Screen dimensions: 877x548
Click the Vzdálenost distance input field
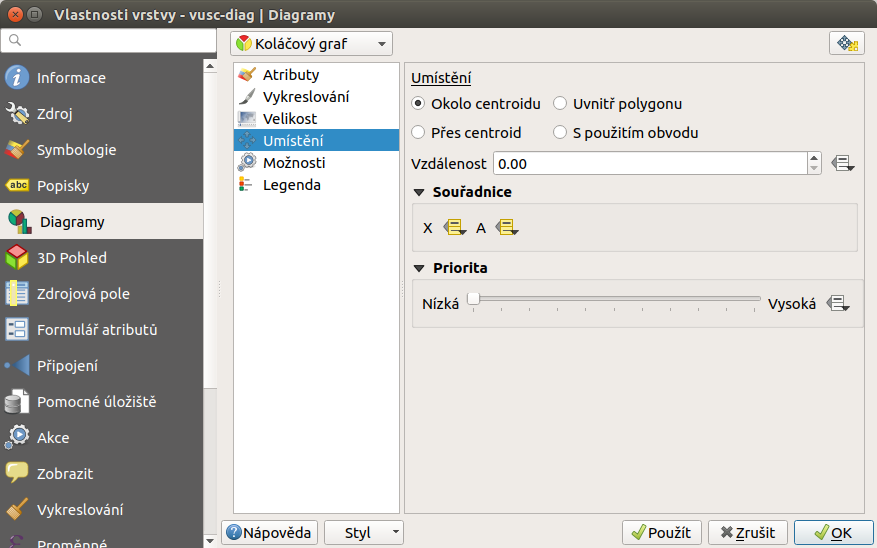tap(650, 164)
